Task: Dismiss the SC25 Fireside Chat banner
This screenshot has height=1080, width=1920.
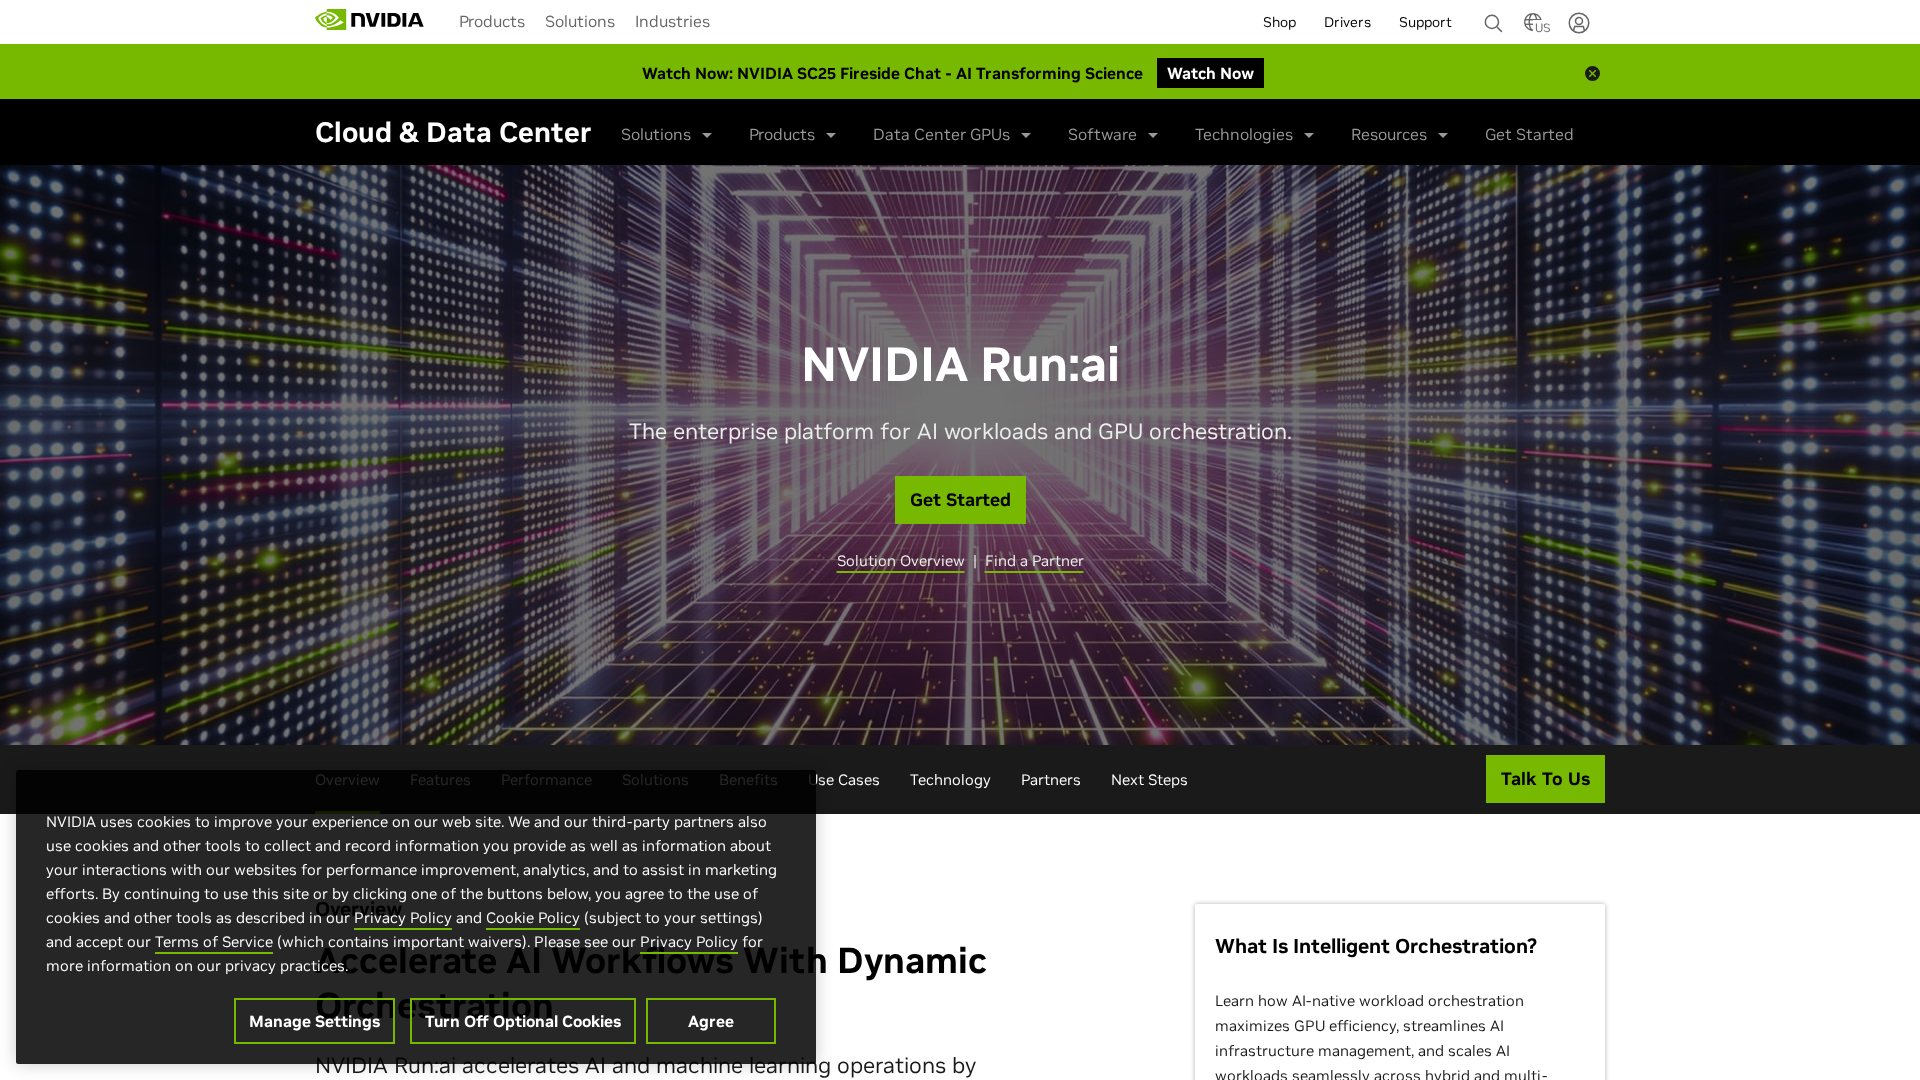Action: tap(1592, 73)
